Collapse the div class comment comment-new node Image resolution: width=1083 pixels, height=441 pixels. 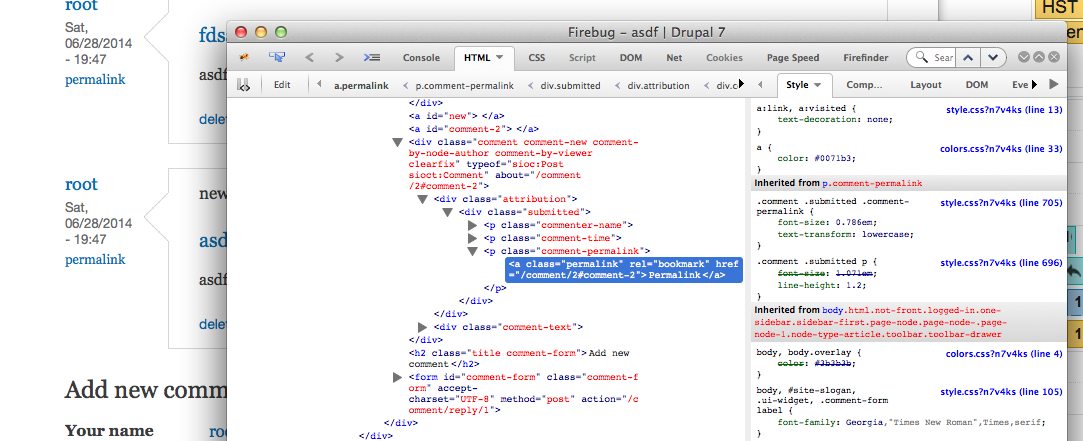pyautogui.click(x=397, y=142)
